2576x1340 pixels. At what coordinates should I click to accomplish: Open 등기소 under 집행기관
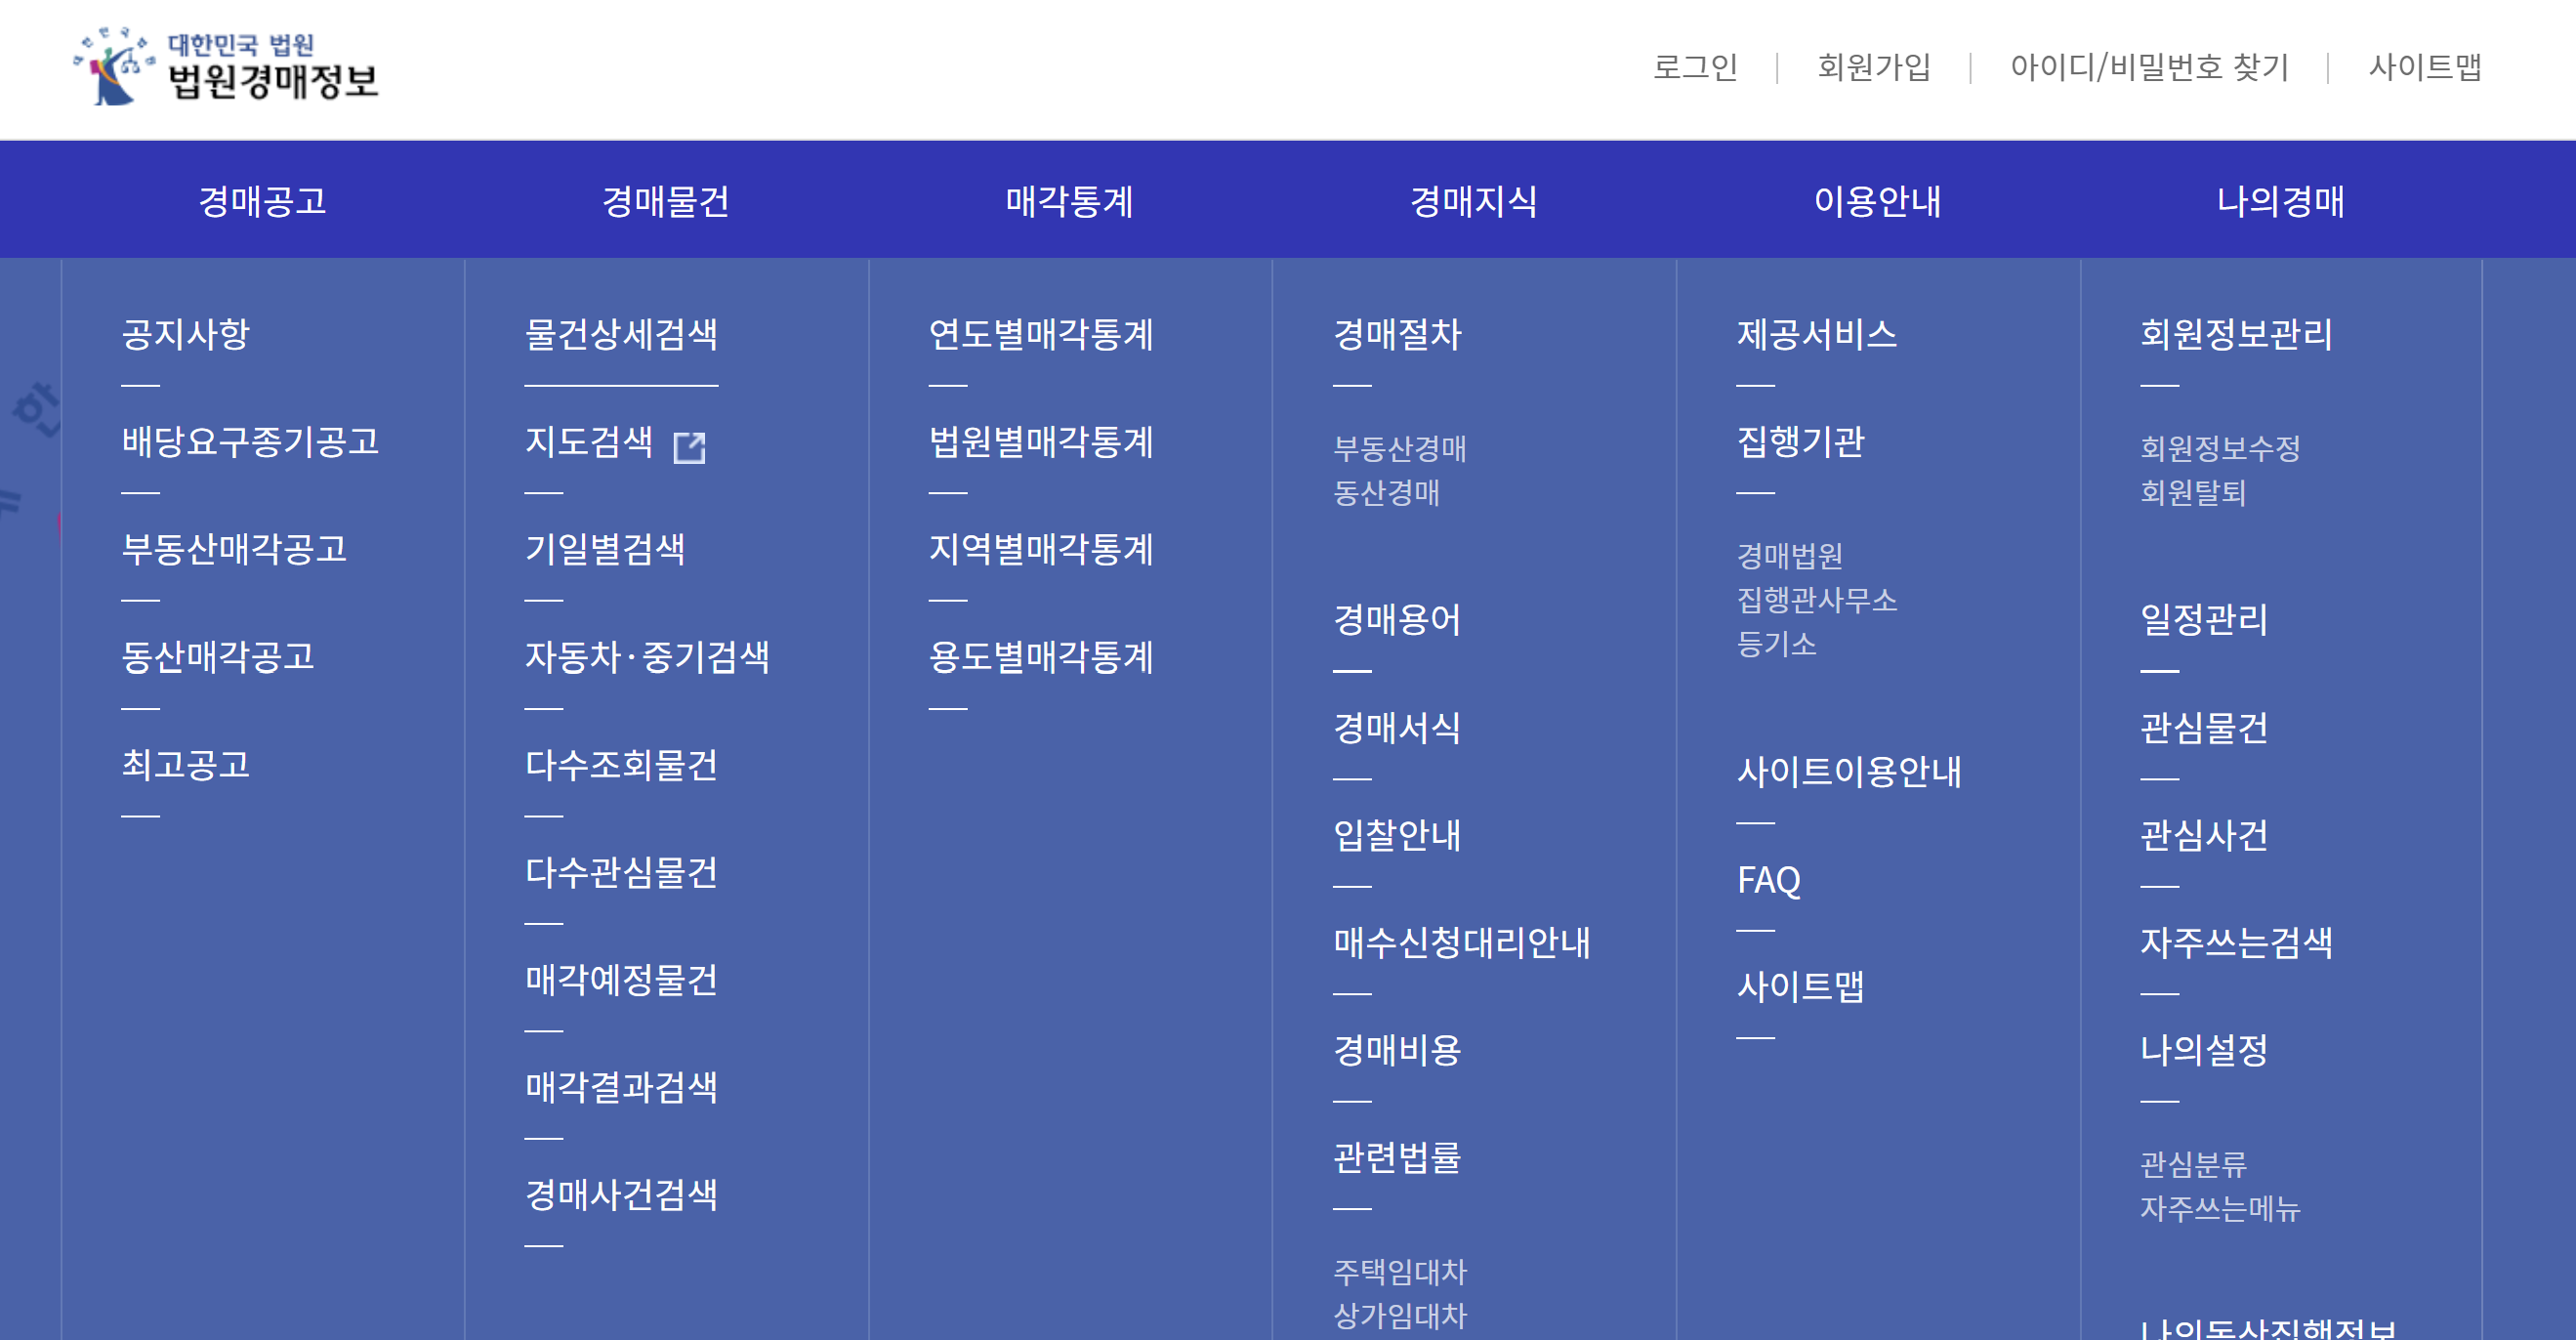(1777, 643)
